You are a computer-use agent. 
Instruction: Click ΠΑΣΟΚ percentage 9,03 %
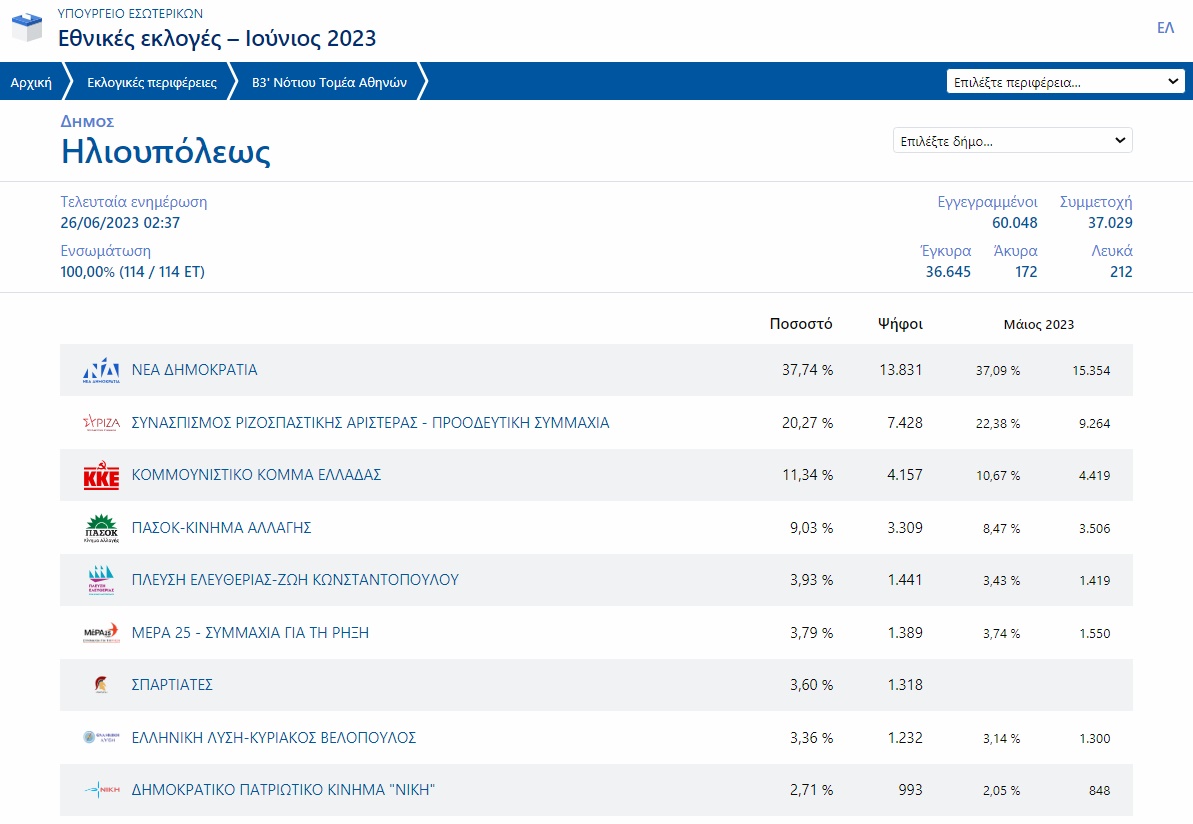(811, 527)
